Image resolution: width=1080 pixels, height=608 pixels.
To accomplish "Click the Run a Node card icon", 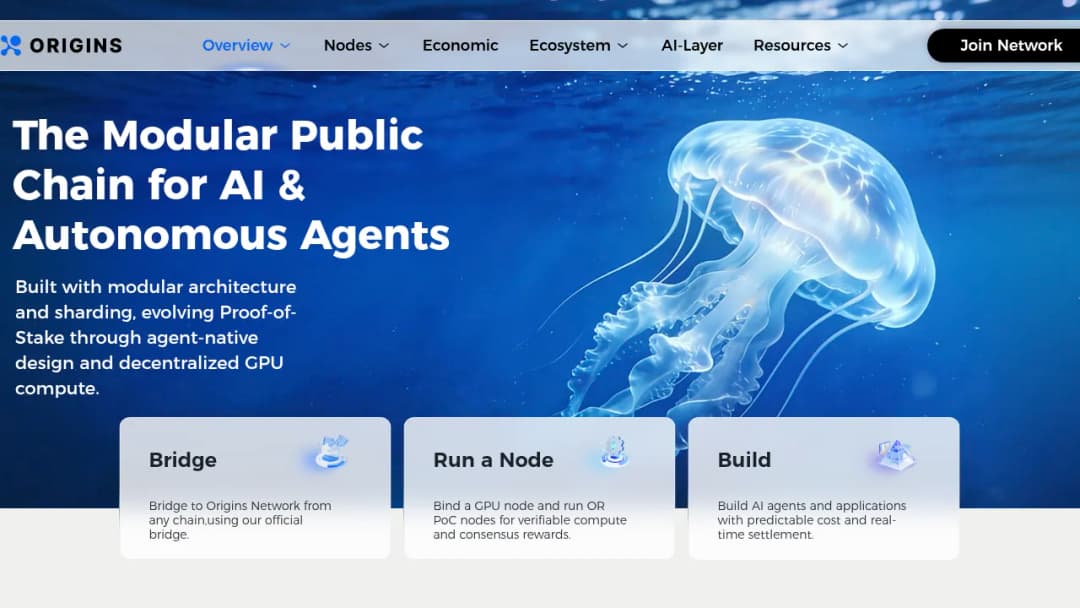I will pyautogui.click(x=614, y=452).
